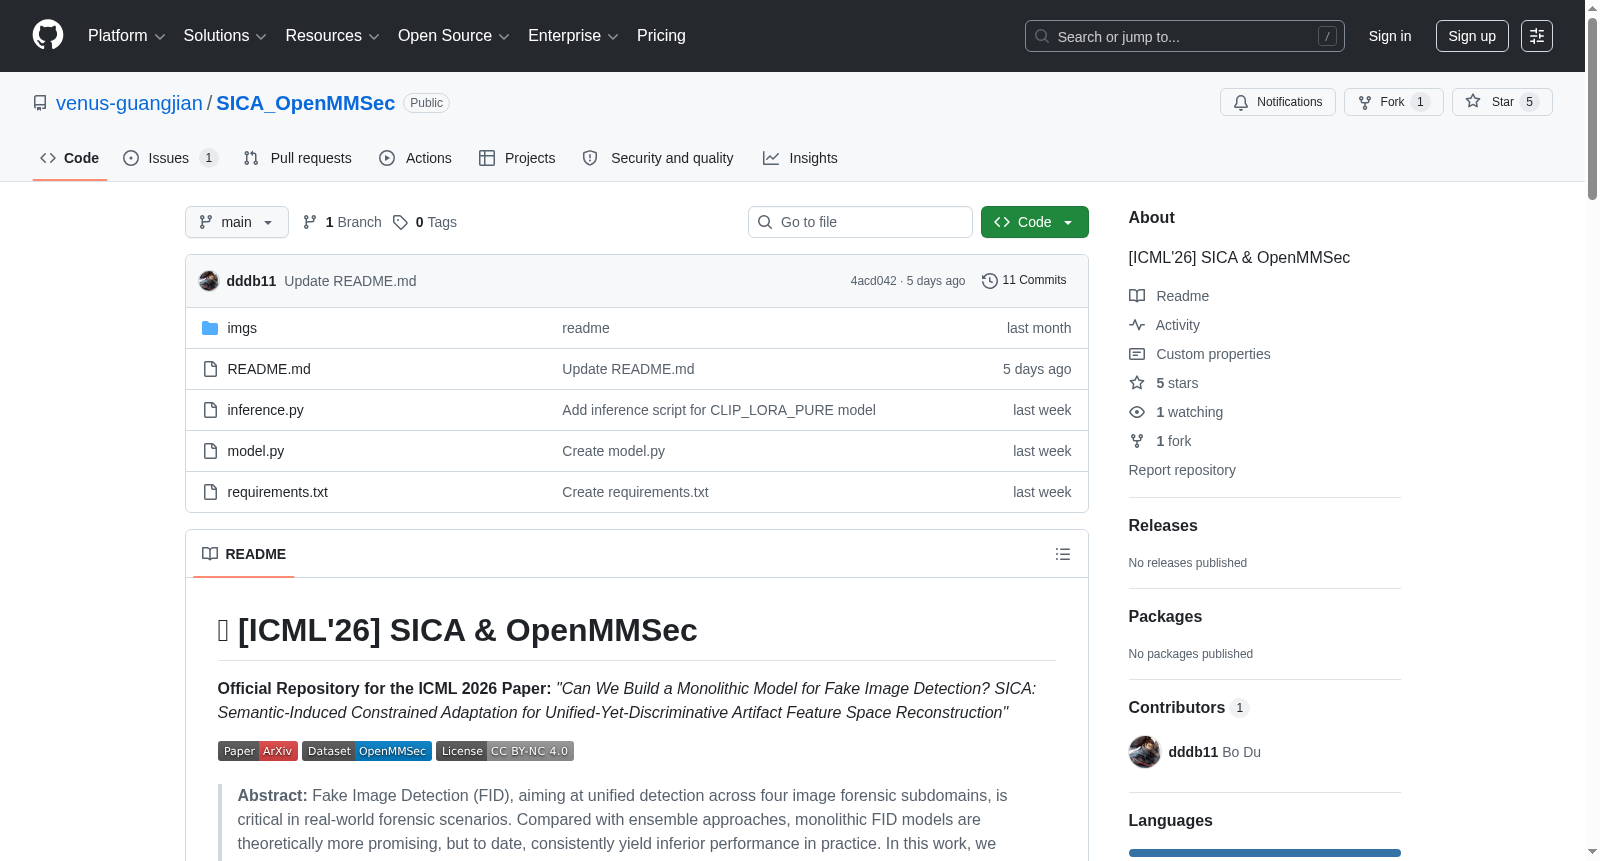Screen dimensions: 1600x861
Task: Click the Search or jump to field
Action: (1185, 36)
